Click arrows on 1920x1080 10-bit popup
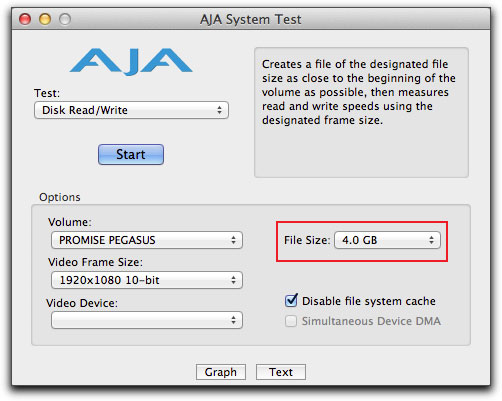 [233, 280]
